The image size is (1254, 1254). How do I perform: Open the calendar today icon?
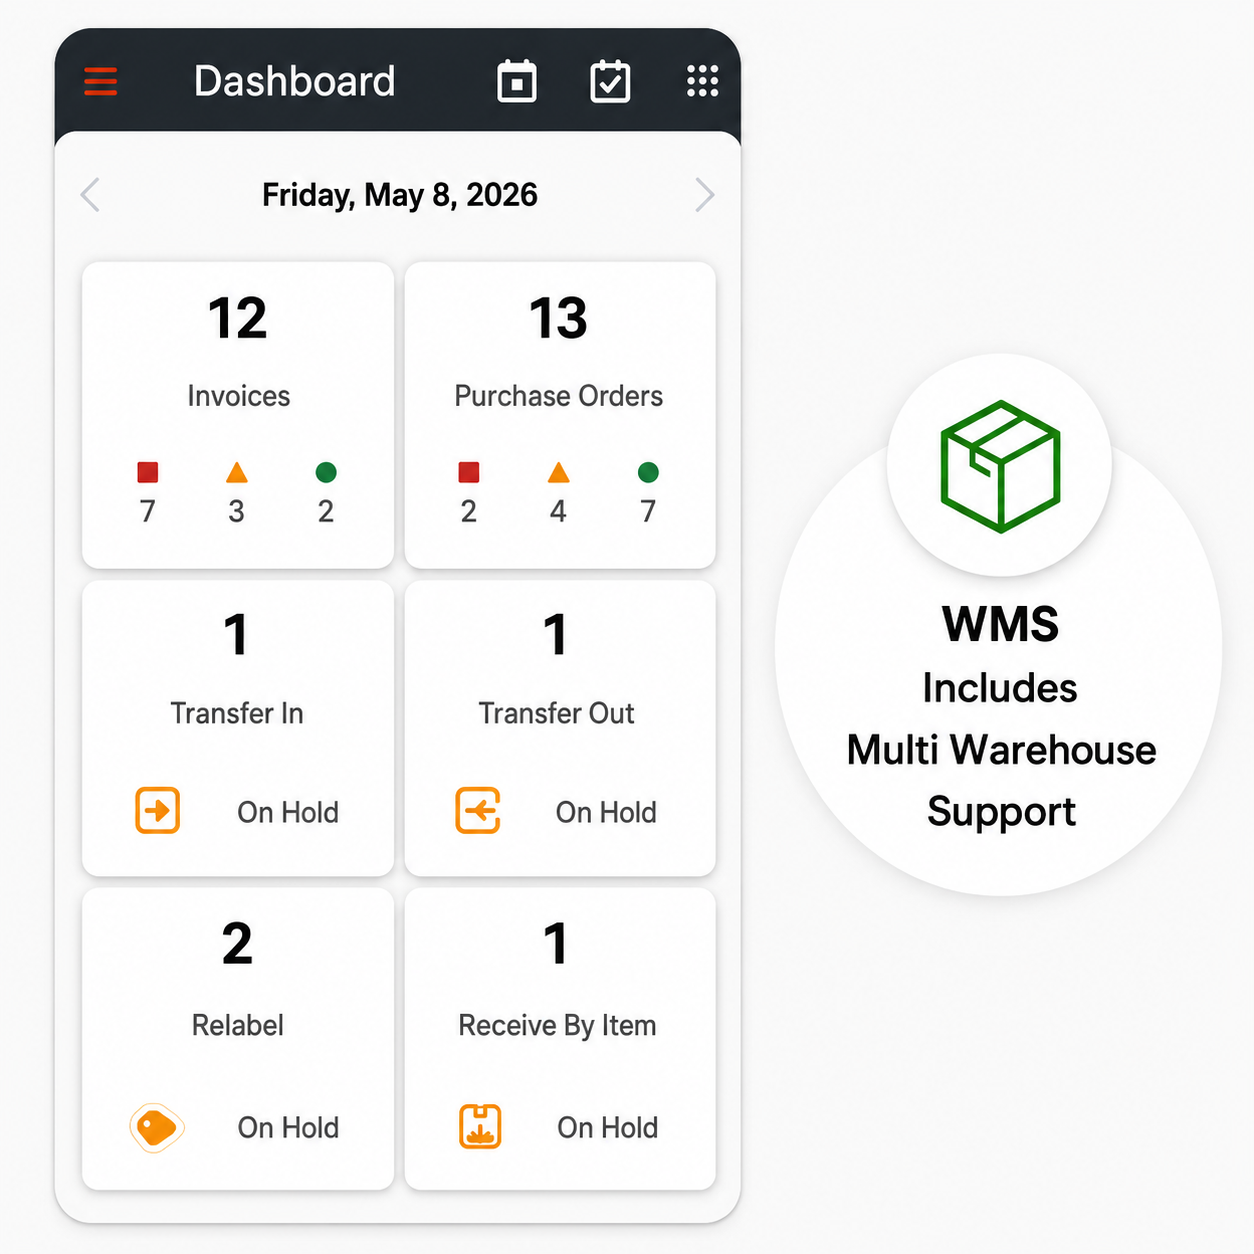(517, 81)
